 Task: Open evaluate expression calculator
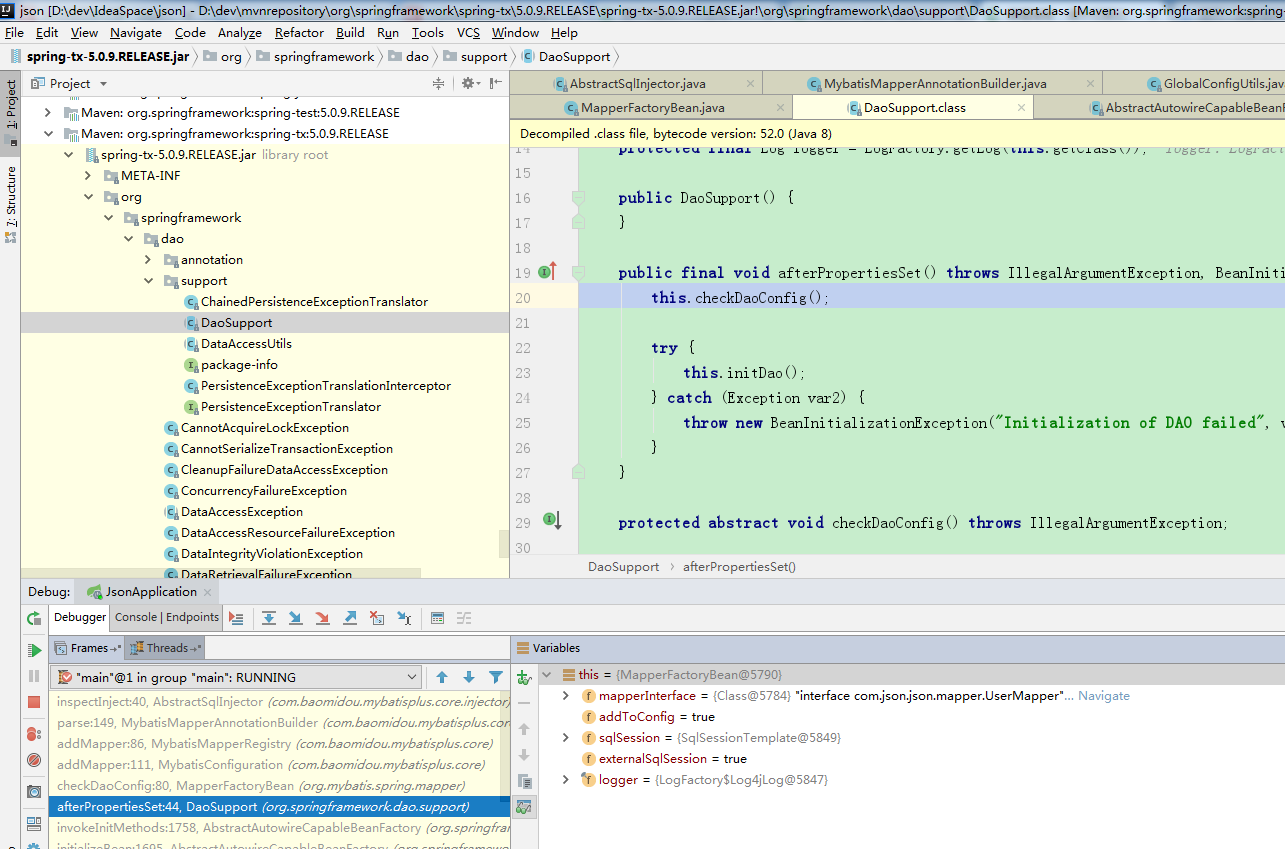437,618
